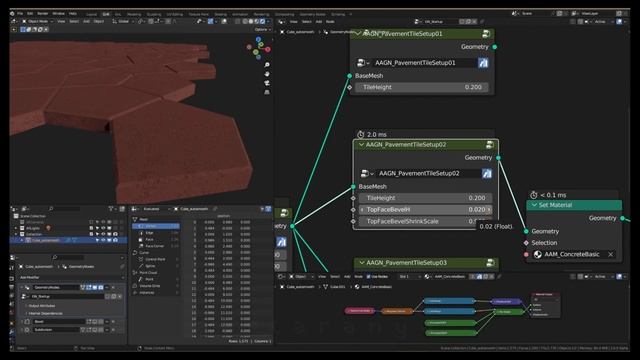The width and height of the screenshot is (640, 360).
Task: Open node tree dropdown beside AAGN_PavementTileSetup01 name
Action: 363,63
